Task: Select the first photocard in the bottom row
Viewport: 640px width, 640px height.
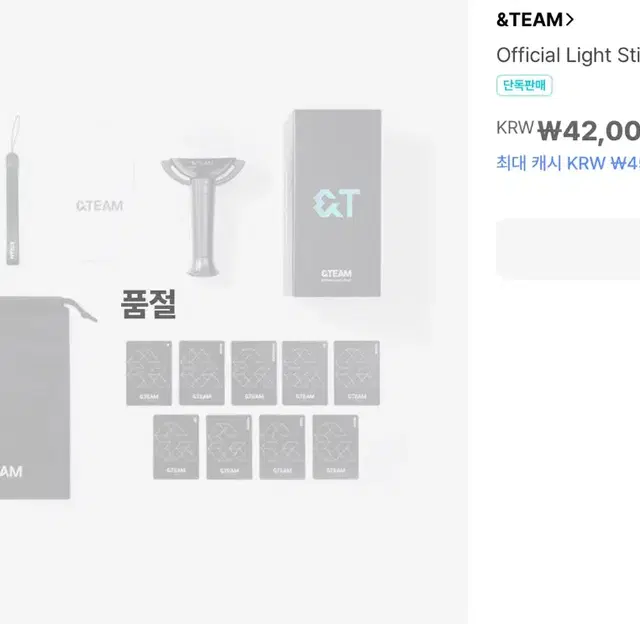Action: click(176, 446)
